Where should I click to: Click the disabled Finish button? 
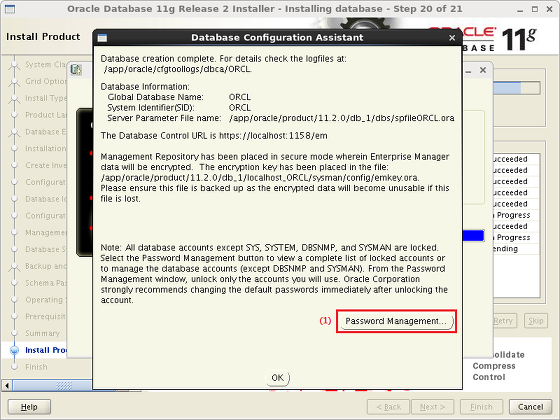coord(481,407)
